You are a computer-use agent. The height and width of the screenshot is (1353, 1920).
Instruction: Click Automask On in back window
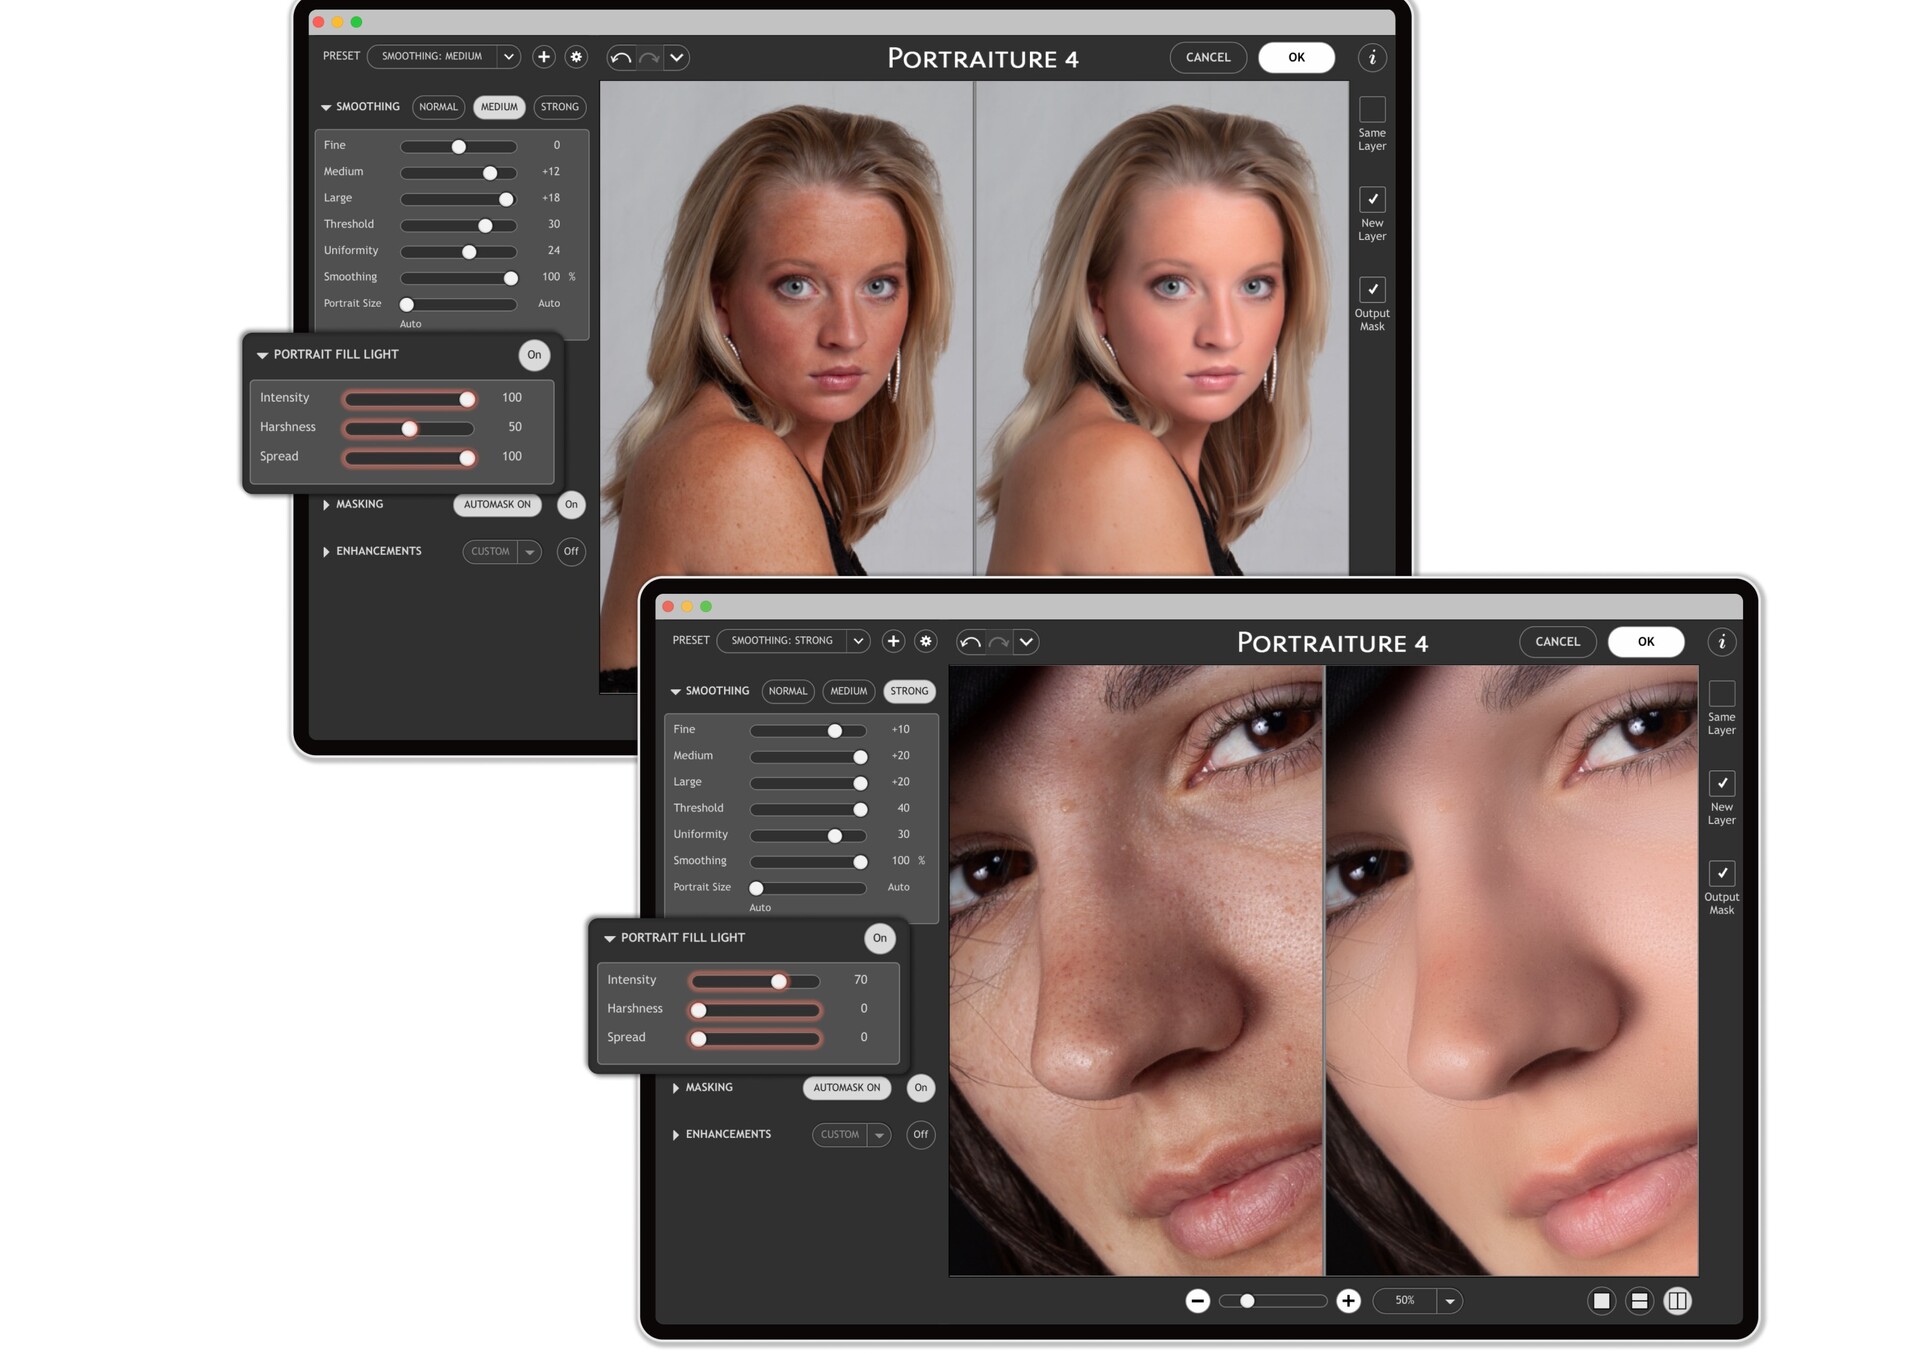tap(497, 504)
